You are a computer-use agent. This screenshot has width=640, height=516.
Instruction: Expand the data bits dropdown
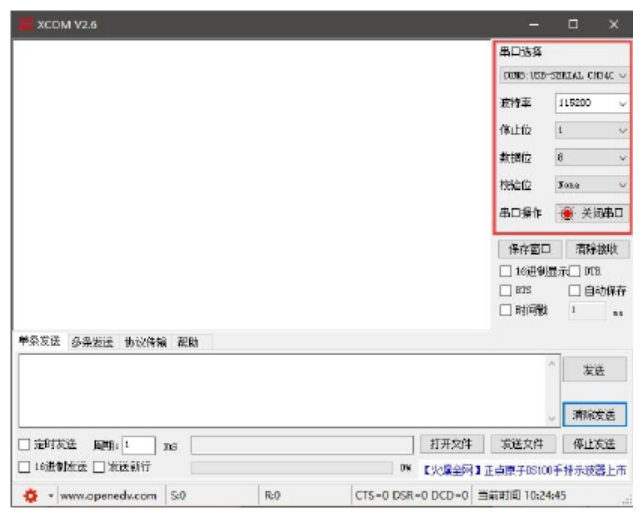tap(592, 158)
